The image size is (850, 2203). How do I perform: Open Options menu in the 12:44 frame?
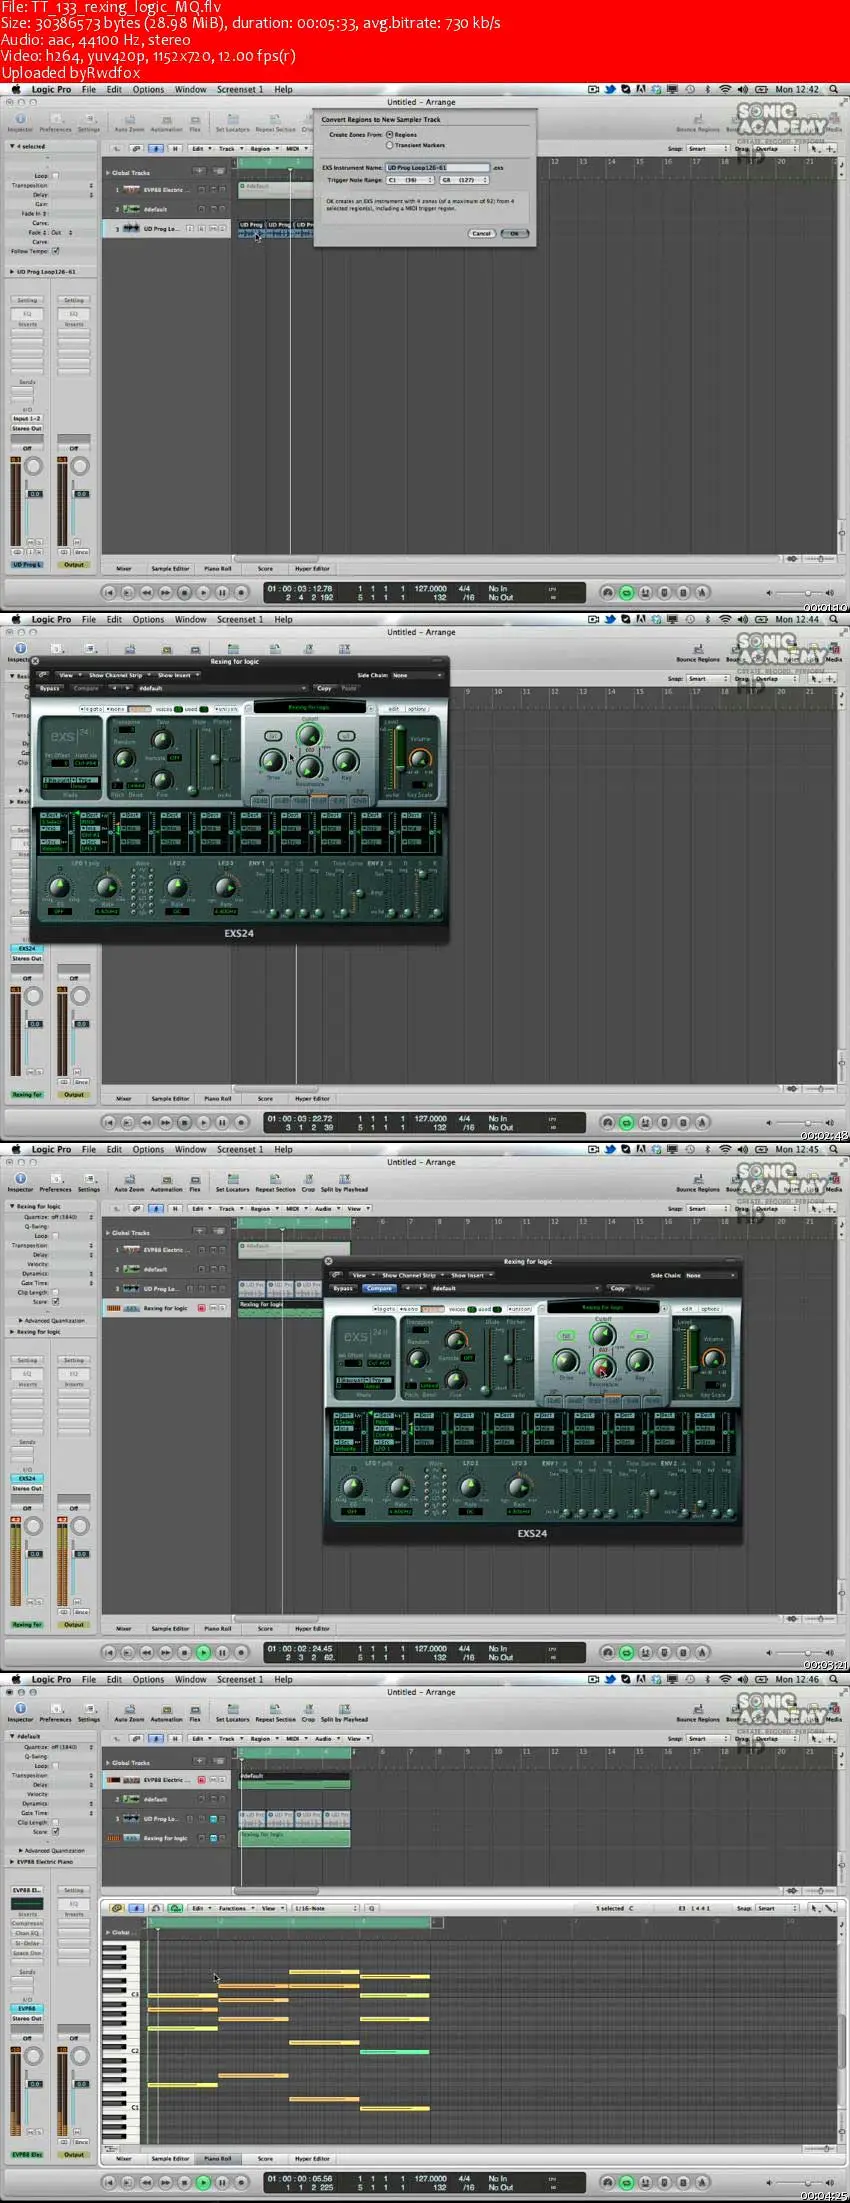click(148, 619)
